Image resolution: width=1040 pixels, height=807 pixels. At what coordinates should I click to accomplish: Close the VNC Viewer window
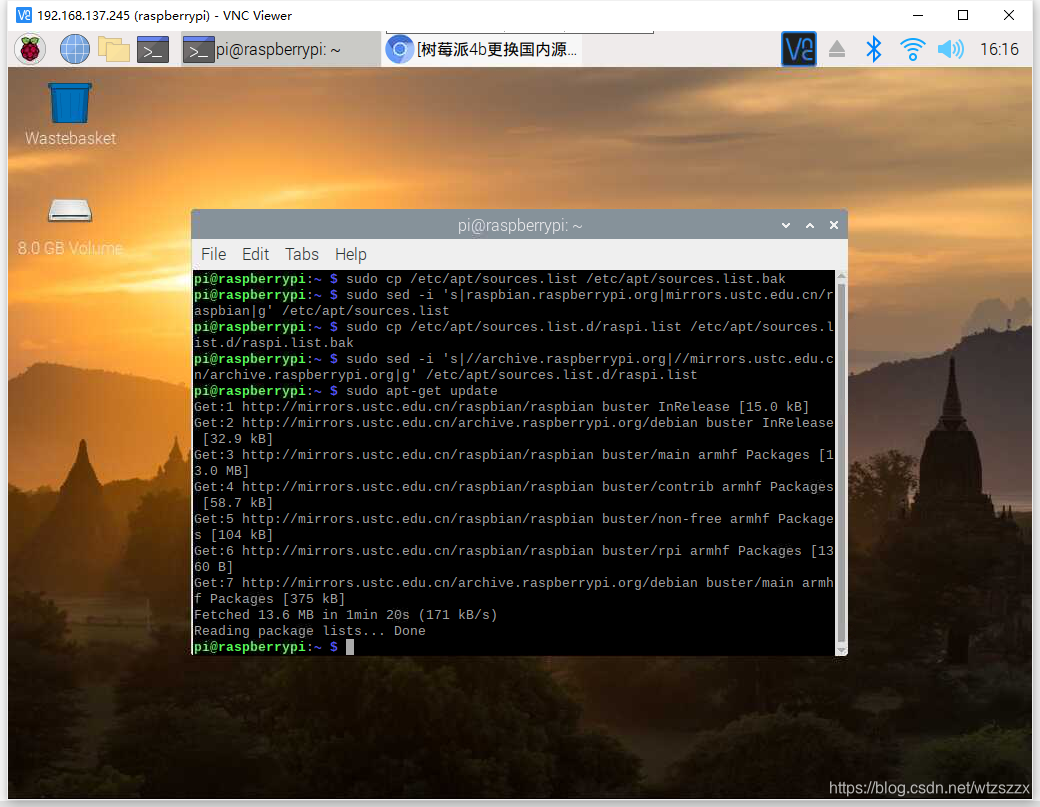pyautogui.click(x=1009, y=15)
